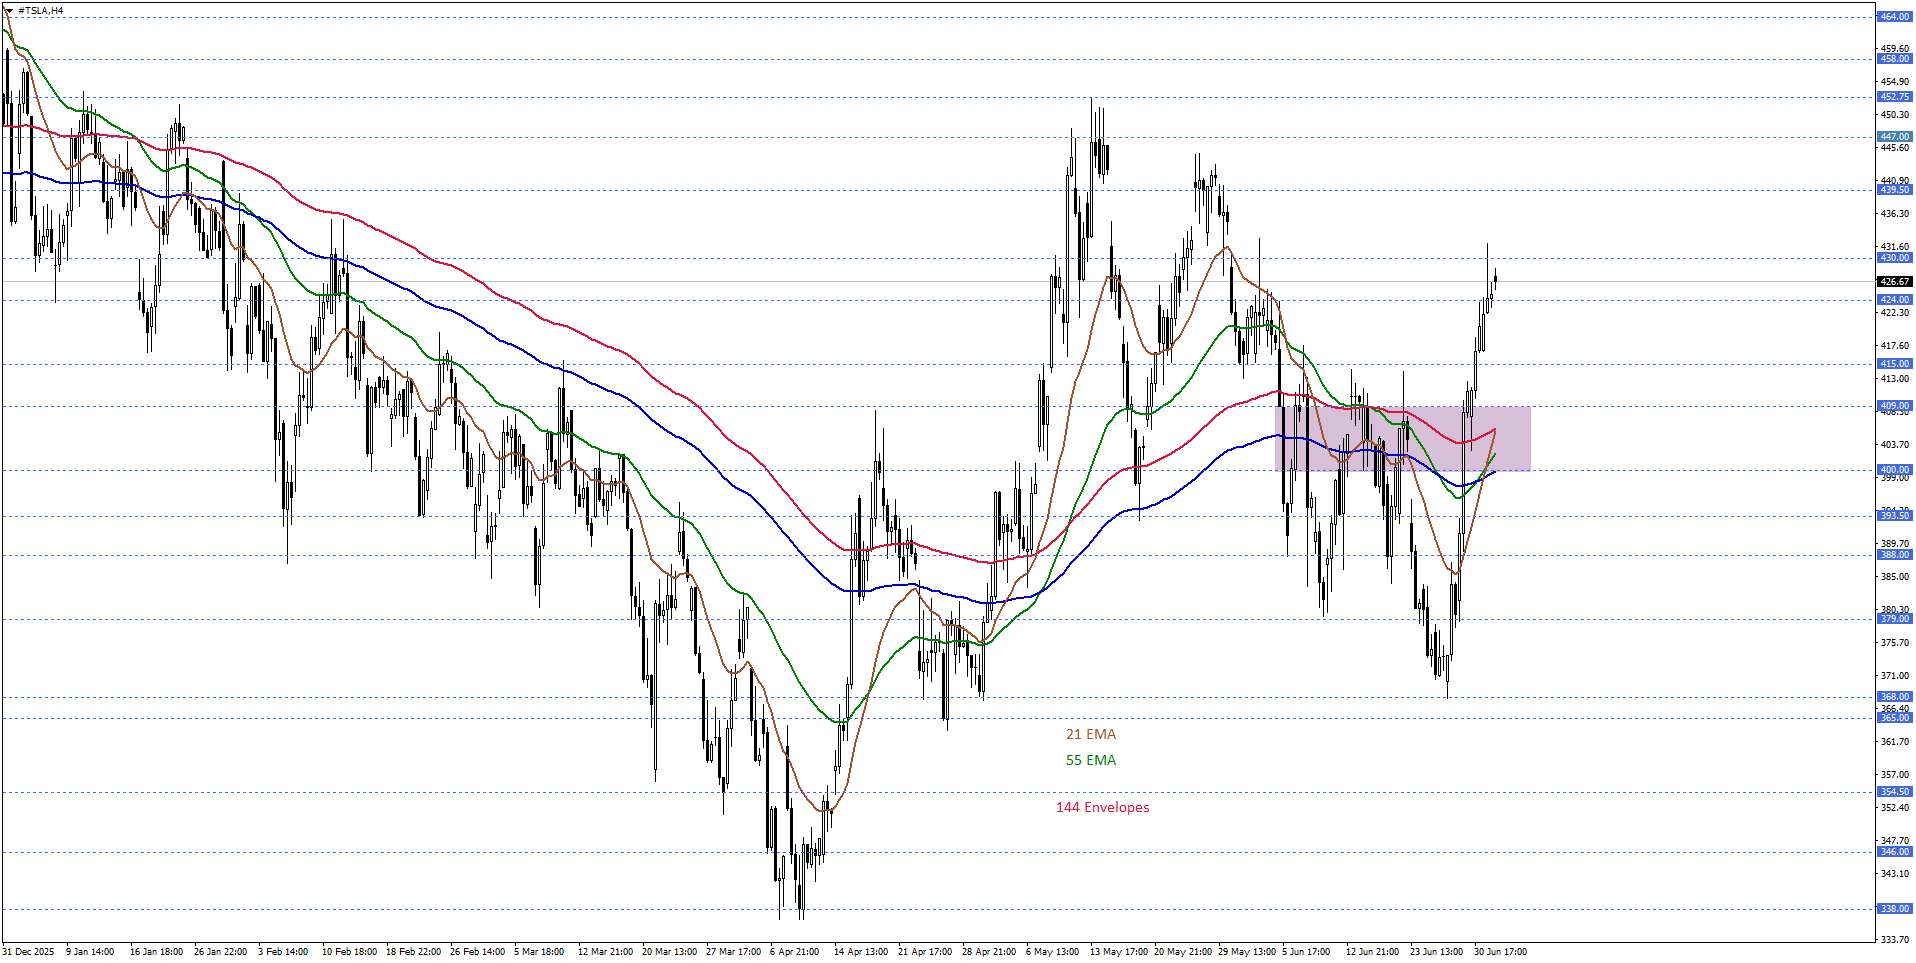Select the 144 Envelopes text label
This screenshot has width=1916, height=963.
pos(1102,807)
